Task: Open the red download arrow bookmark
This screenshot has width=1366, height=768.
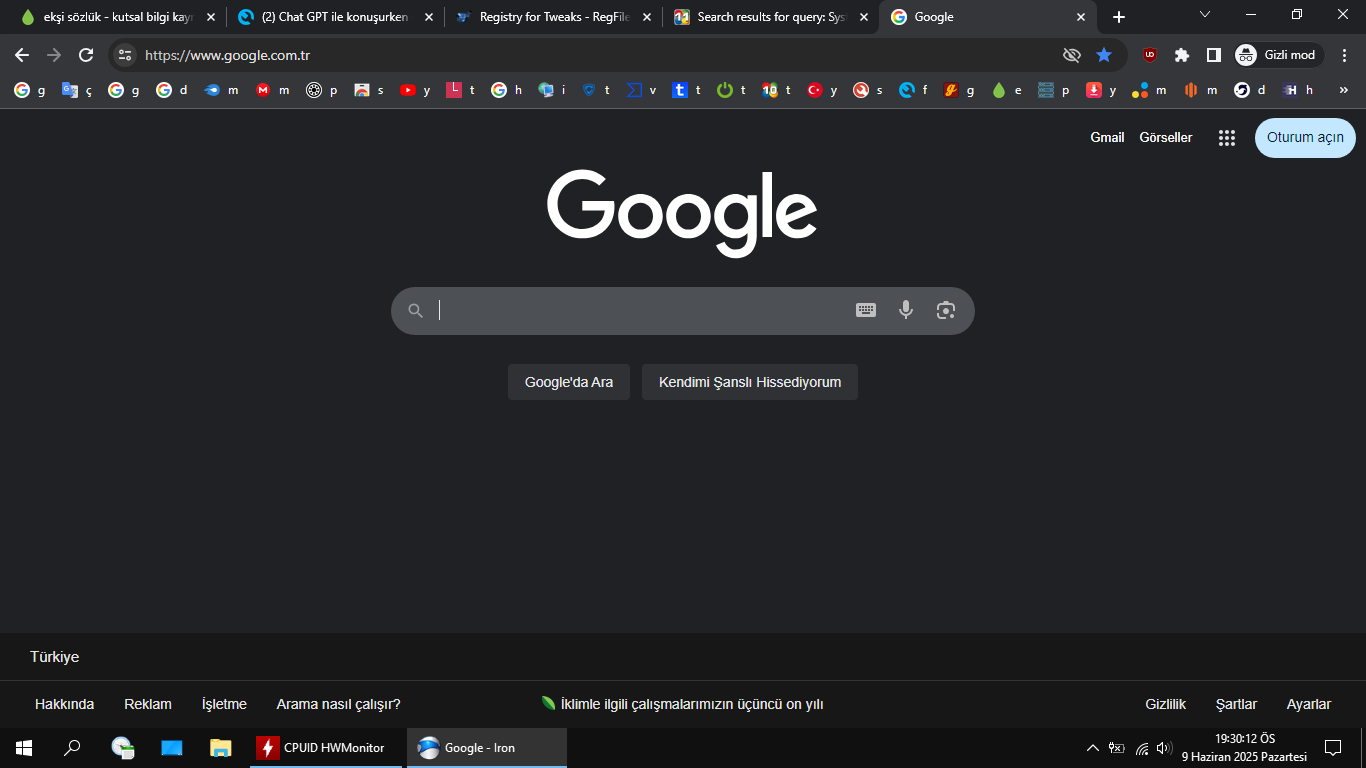Action: click(x=1102, y=90)
